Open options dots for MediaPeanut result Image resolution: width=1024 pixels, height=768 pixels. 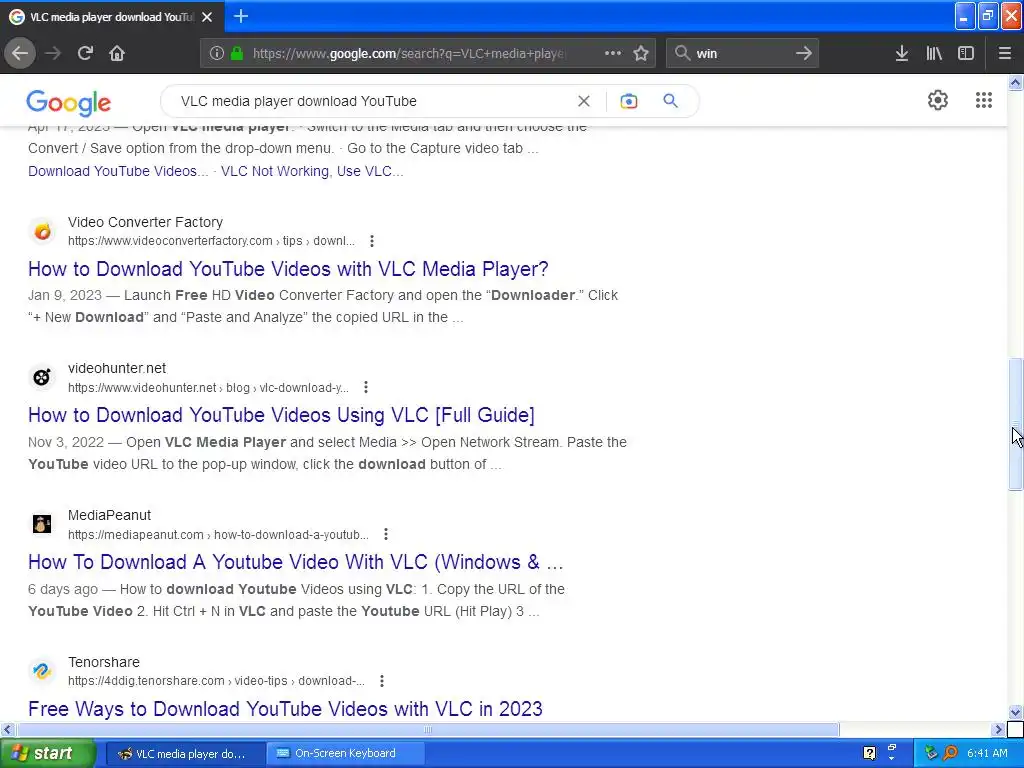click(386, 534)
